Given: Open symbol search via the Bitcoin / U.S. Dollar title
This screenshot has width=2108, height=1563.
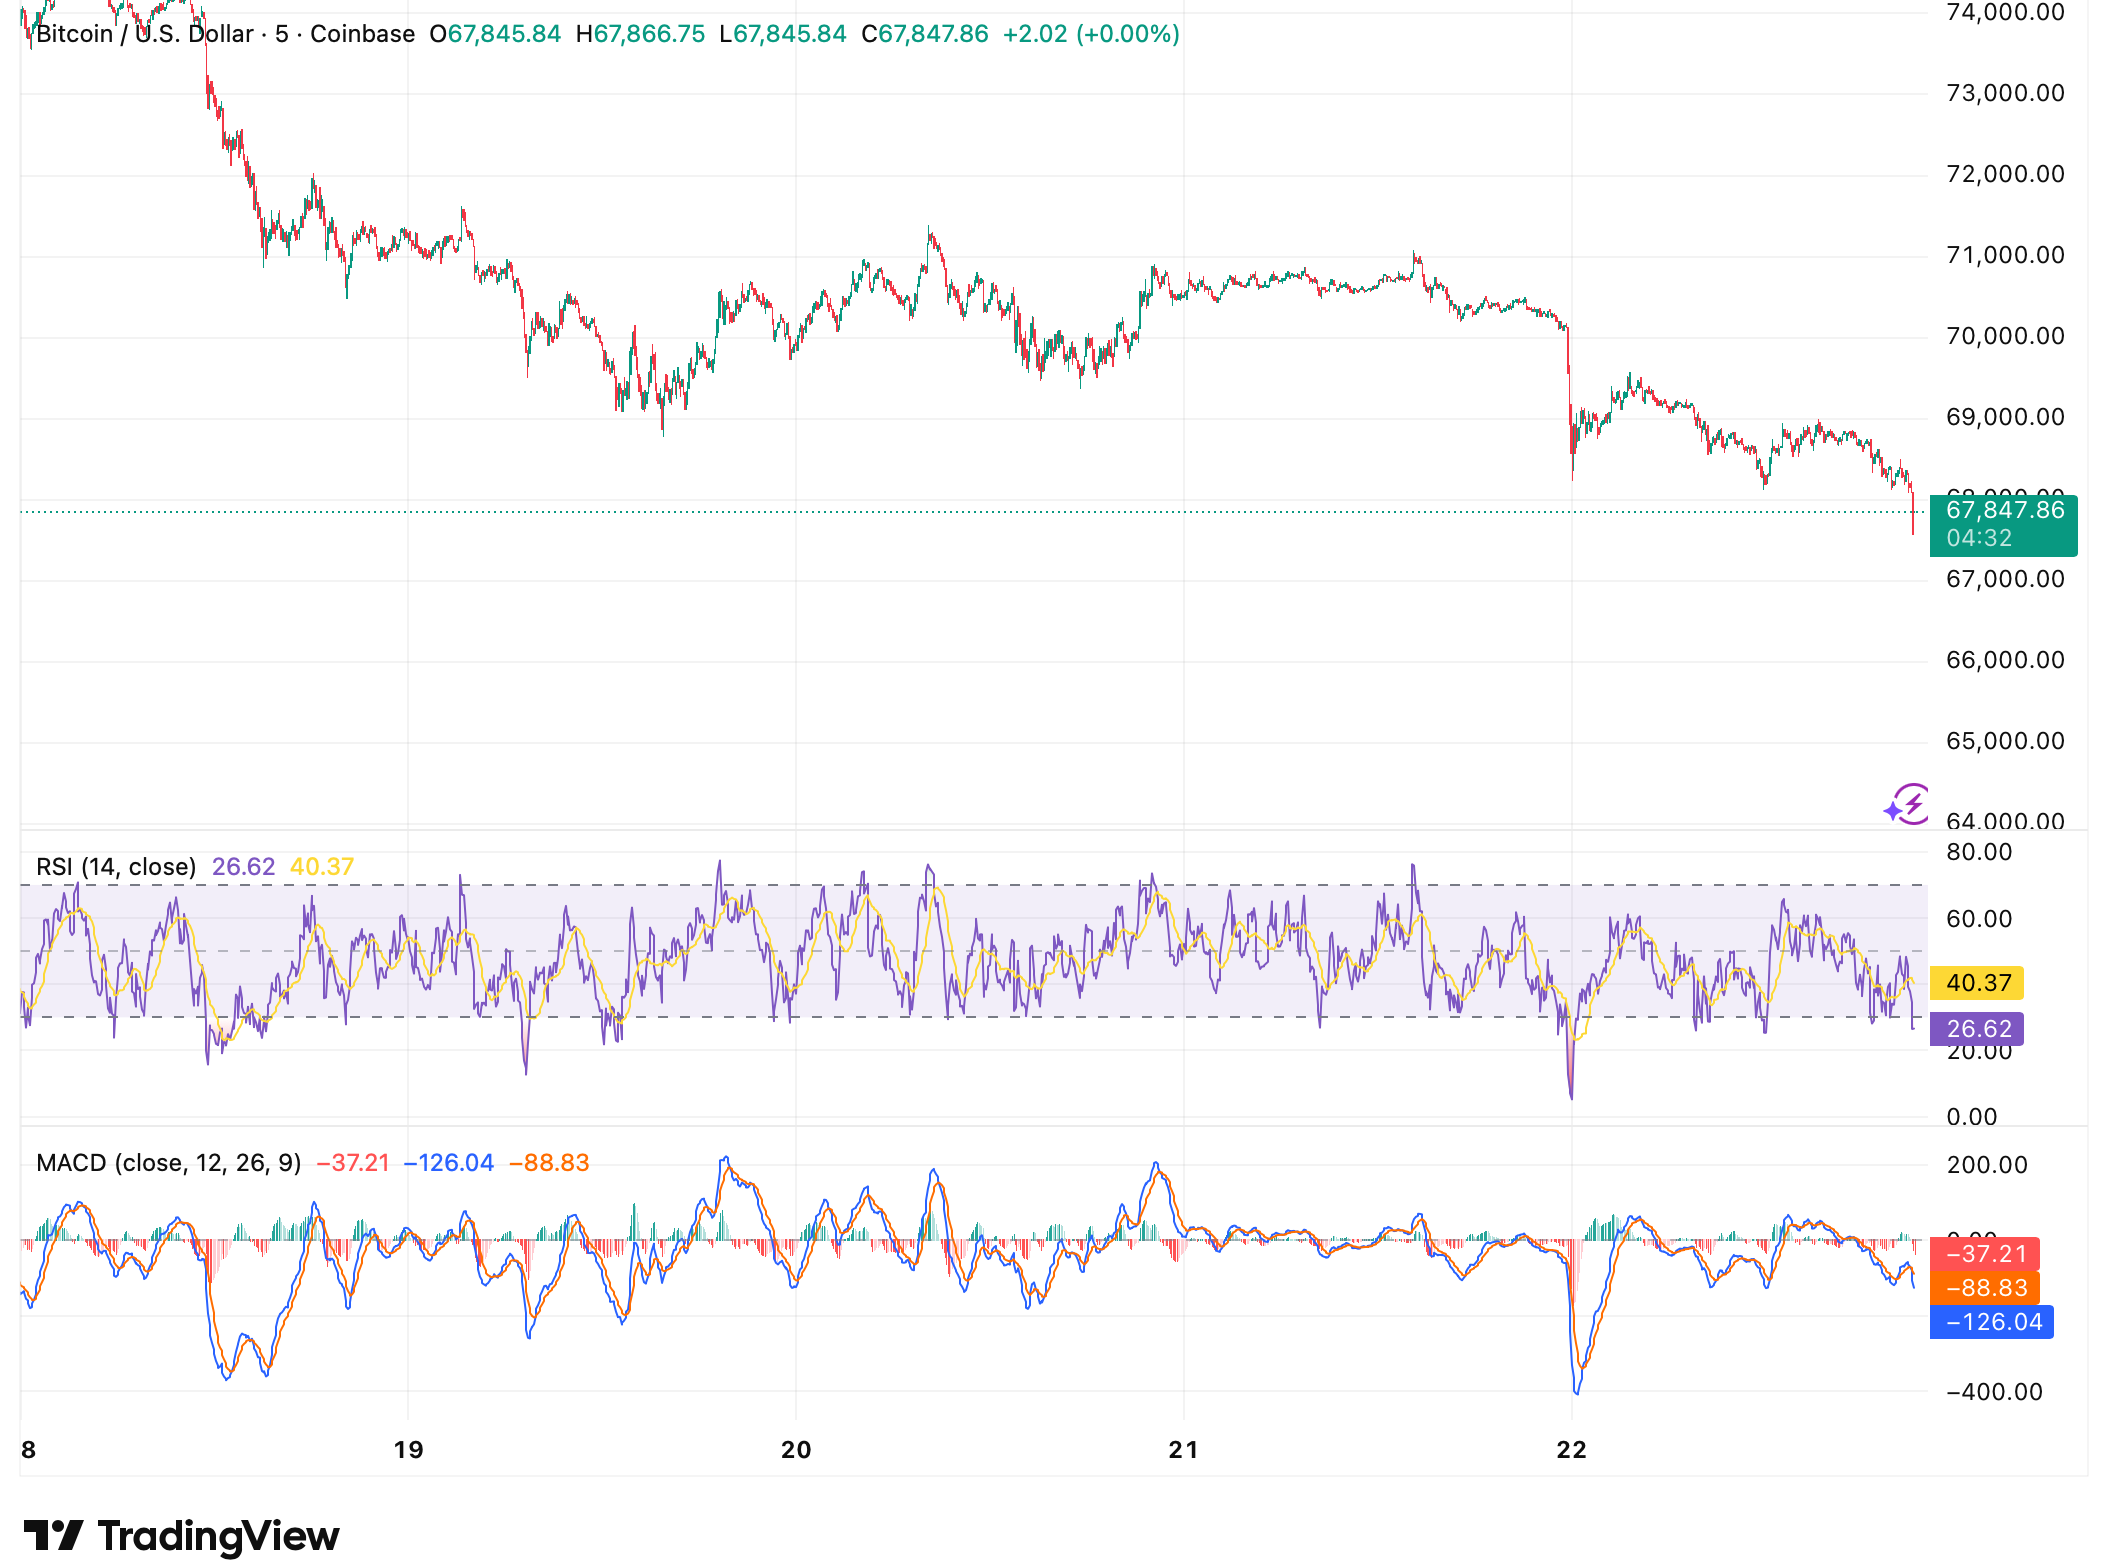Looking at the screenshot, I should click(143, 33).
